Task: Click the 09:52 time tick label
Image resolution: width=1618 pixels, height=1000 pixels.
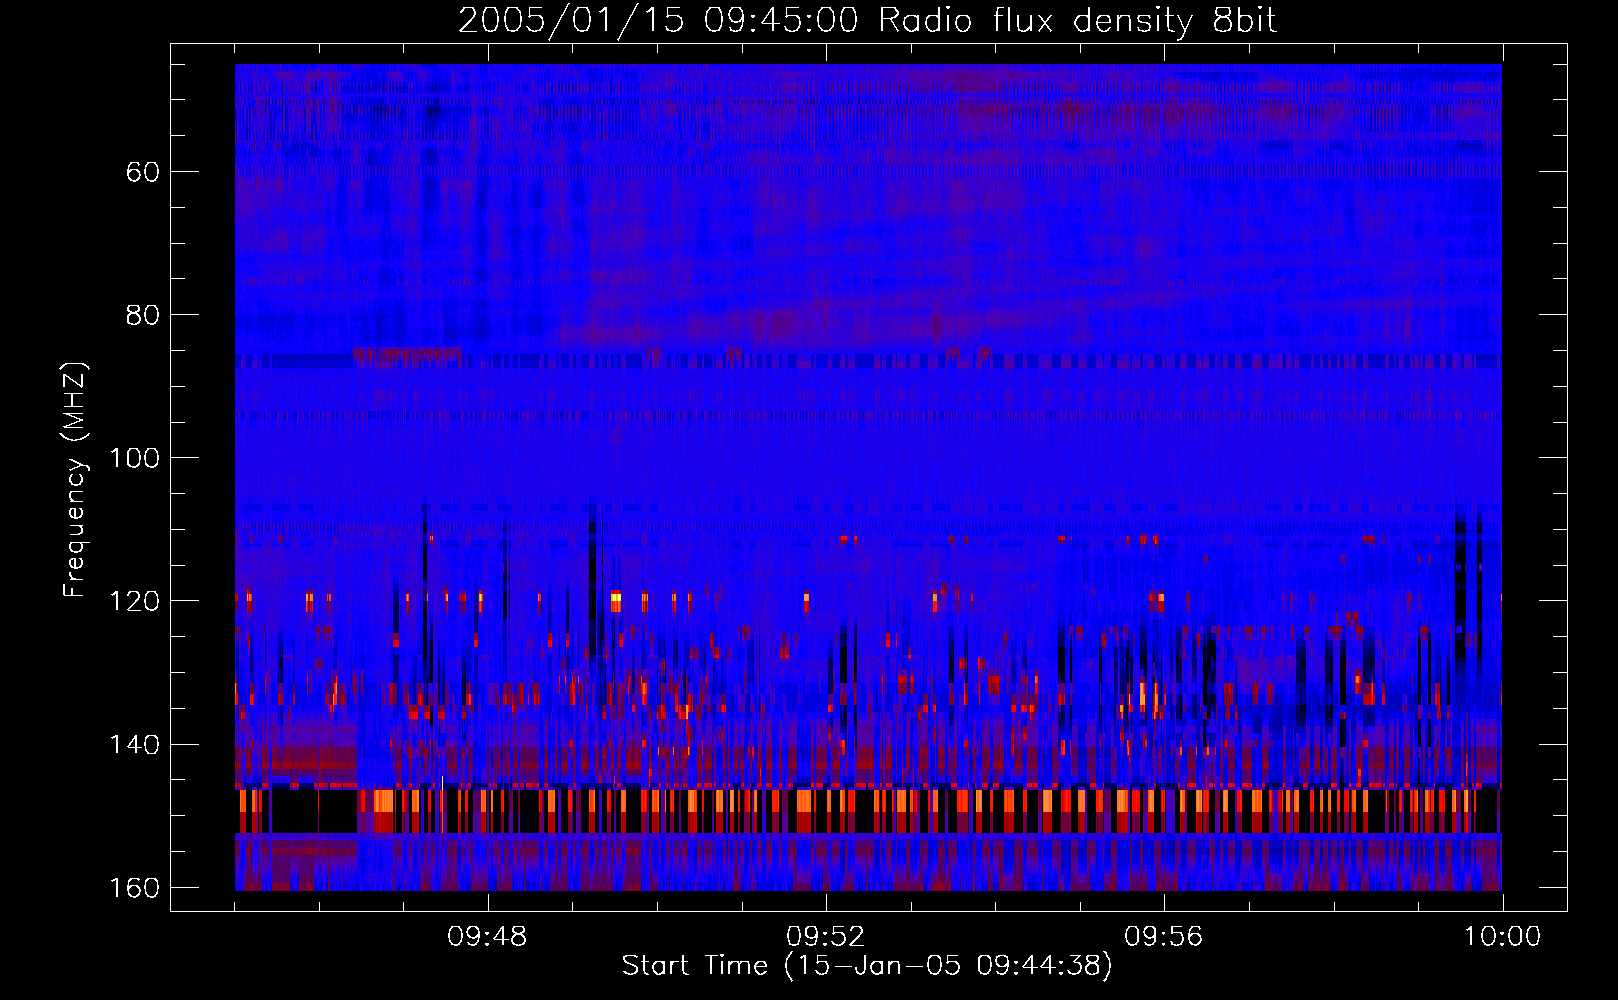Action: 826,937
